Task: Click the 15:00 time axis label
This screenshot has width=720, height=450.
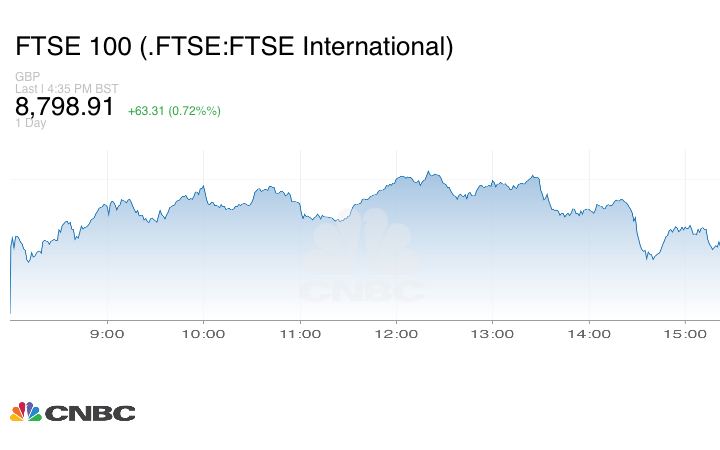Action: tap(685, 334)
